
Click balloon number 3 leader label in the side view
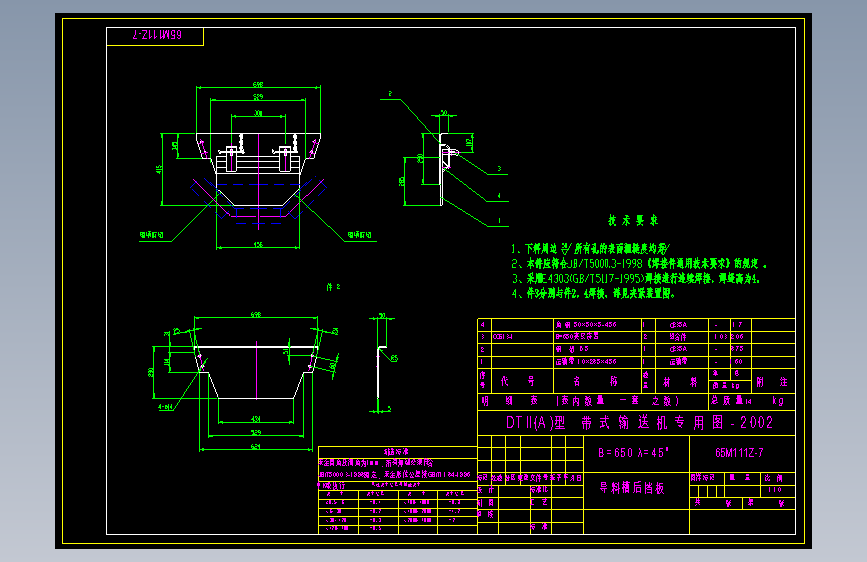coord(499,169)
